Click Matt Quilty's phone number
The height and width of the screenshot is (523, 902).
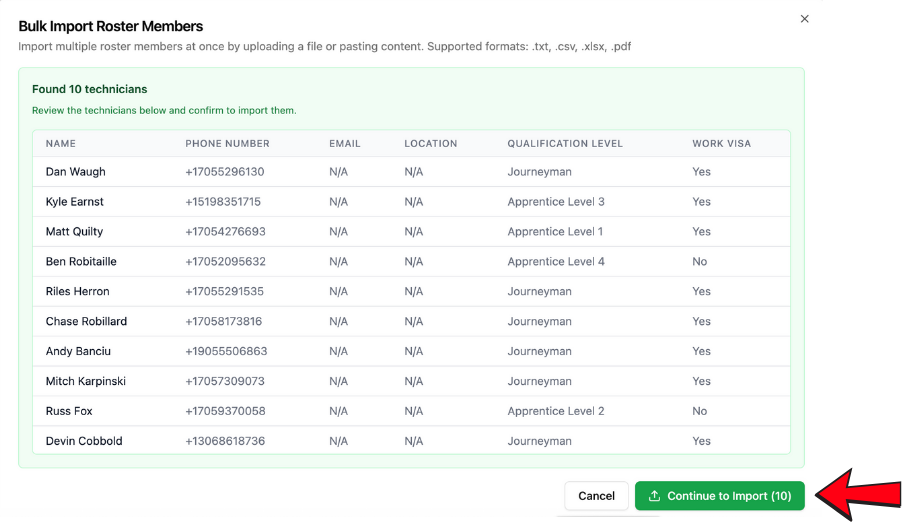[225, 232]
